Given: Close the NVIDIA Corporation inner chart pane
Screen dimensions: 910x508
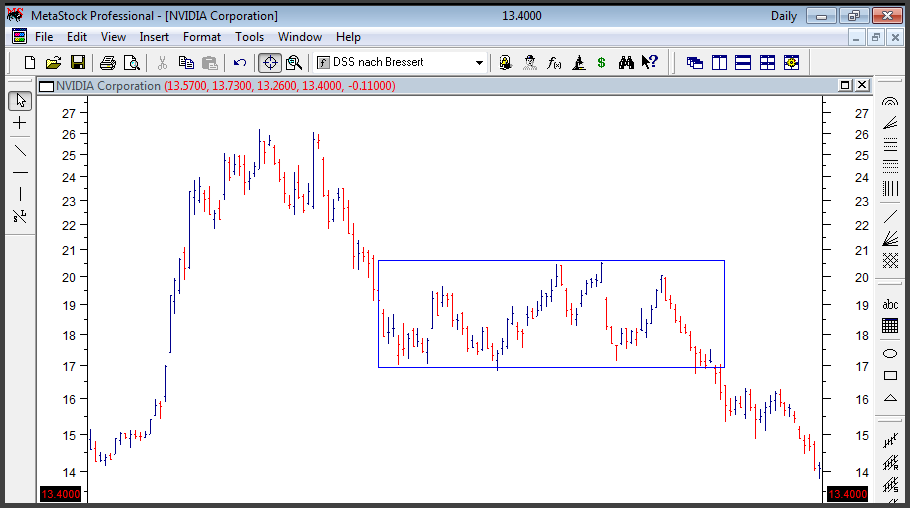Looking at the screenshot, I should [x=862, y=85].
